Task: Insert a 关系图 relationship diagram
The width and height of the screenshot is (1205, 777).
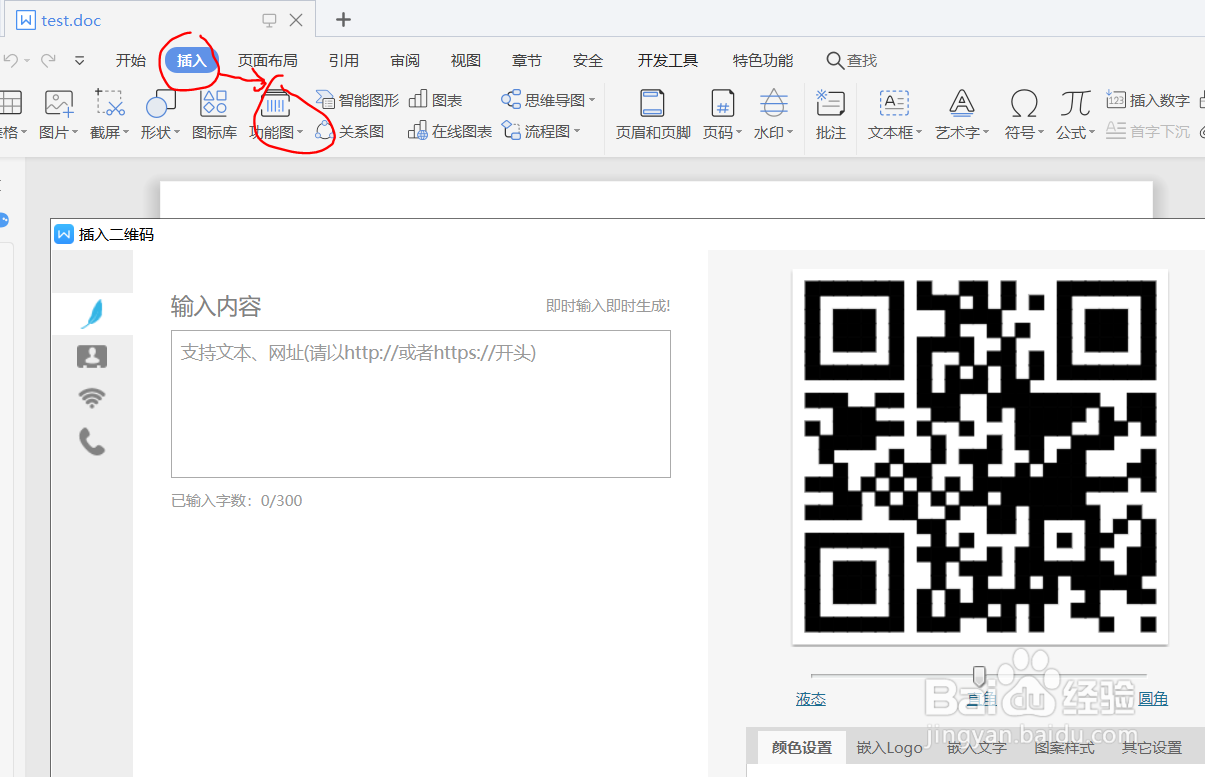Action: (x=349, y=131)
